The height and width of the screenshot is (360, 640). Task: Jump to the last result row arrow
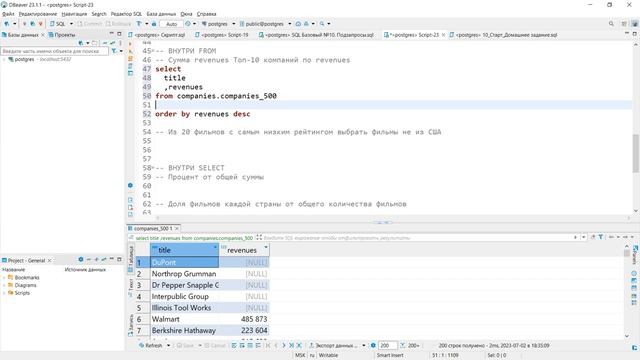tap(291, 346)
